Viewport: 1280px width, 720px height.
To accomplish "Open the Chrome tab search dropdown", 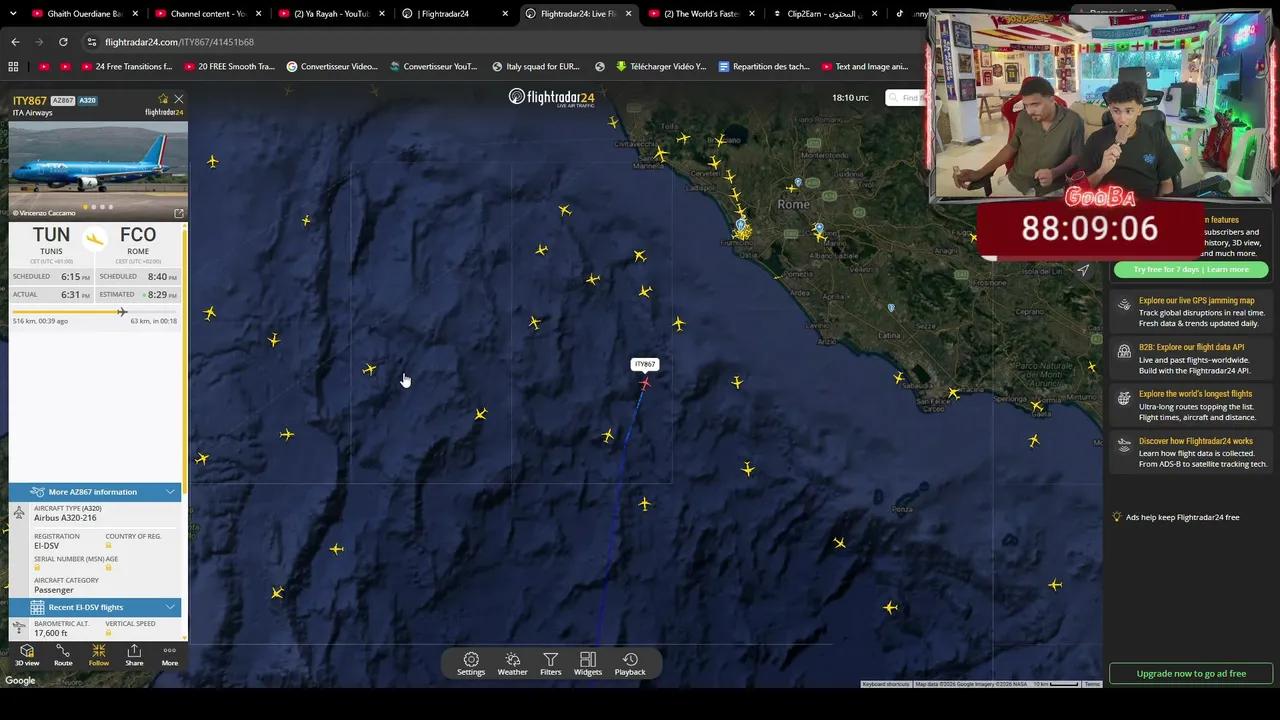I will [13, 14].
